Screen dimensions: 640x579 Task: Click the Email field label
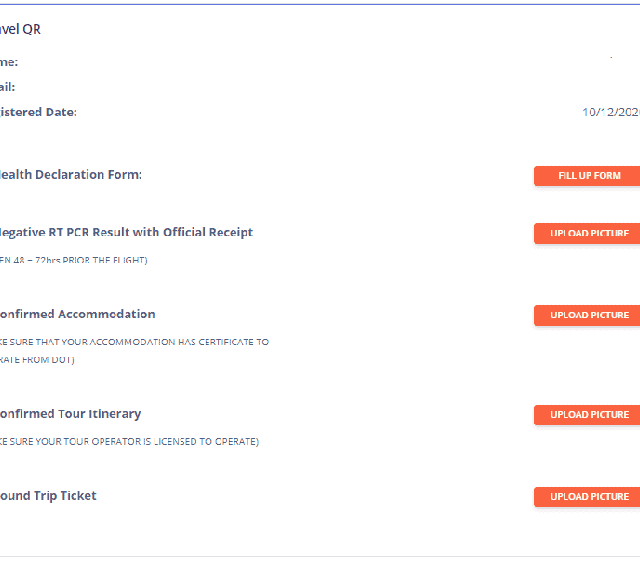click(8, 87)
